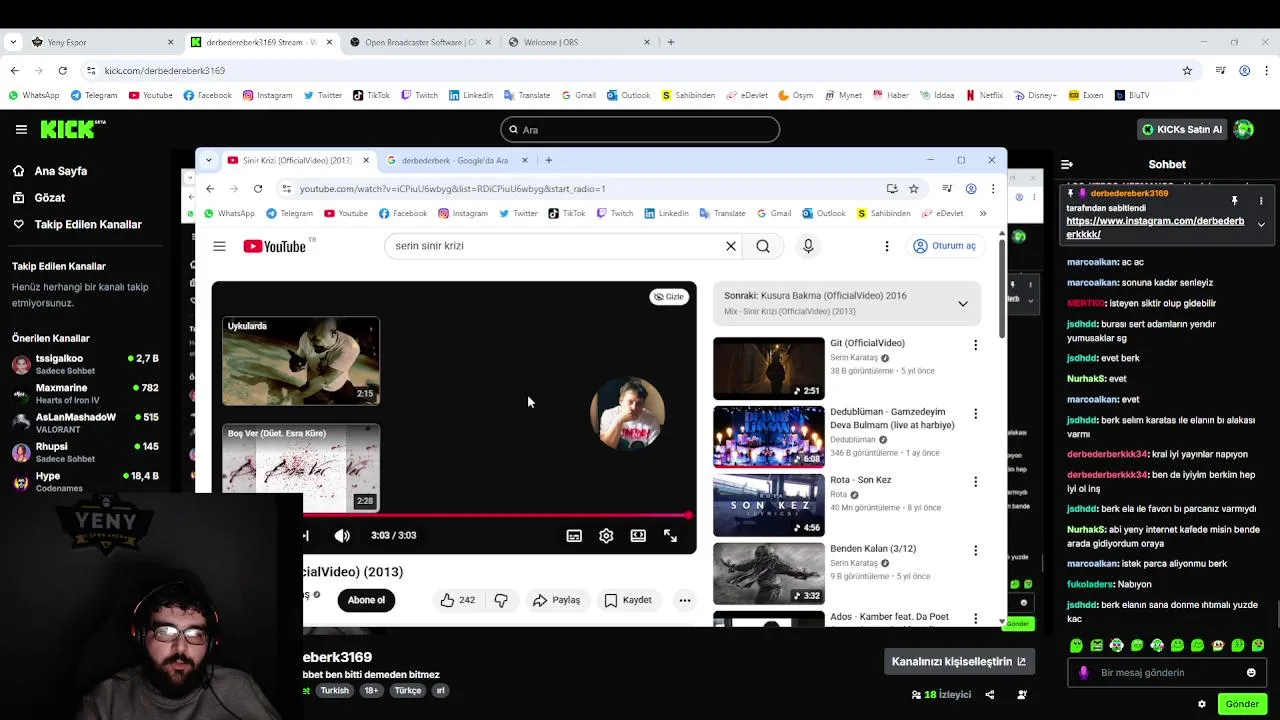Open options for Dedublüman - Gamzedeyim video

[975, 413]
